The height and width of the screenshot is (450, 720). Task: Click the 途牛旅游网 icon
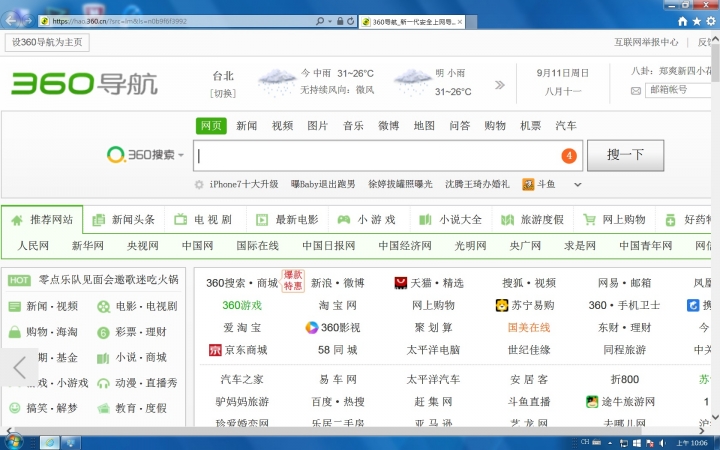pyautogui.click(x=592, y=402)
